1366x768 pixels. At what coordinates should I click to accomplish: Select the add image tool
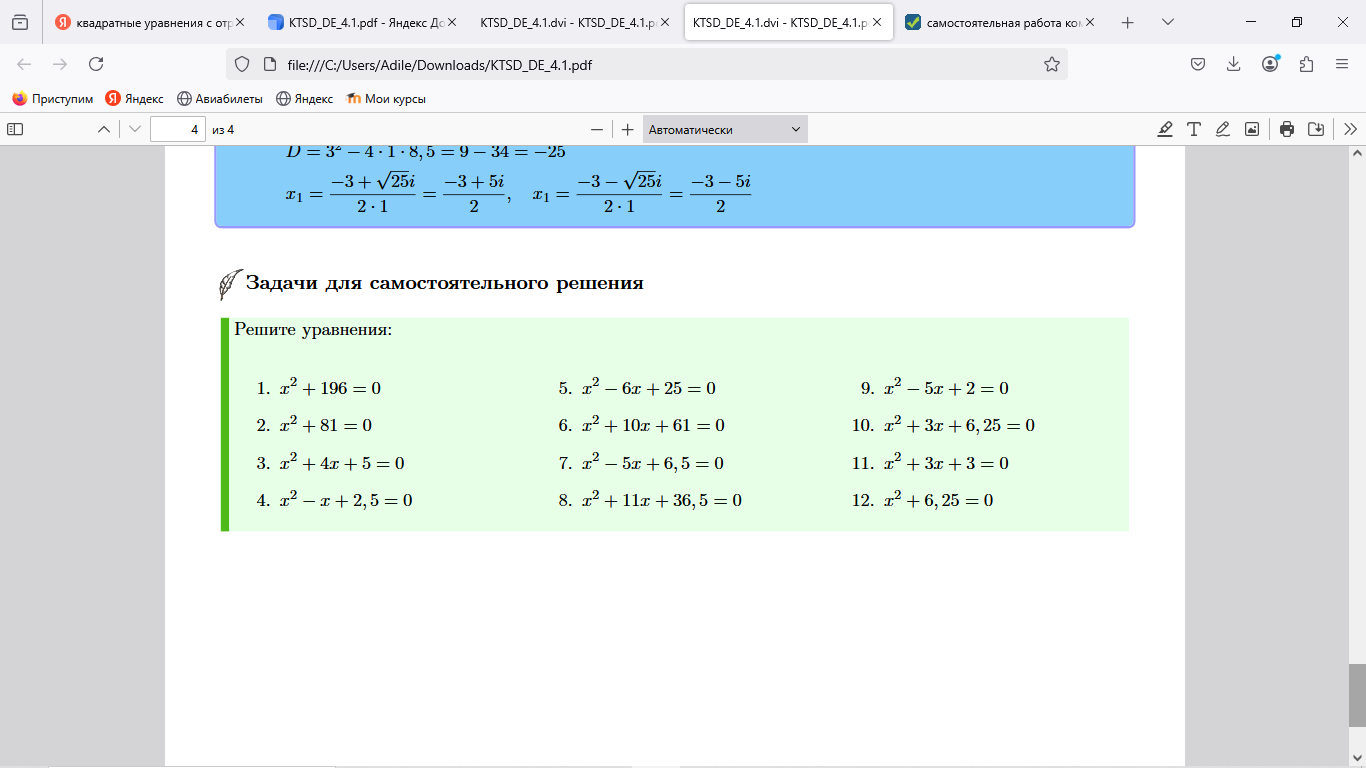pos(1251,129)
